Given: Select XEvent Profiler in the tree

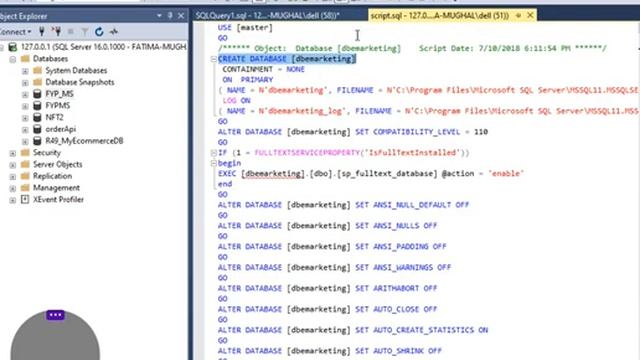Looking at the screenshot, I should coord(58,200).
